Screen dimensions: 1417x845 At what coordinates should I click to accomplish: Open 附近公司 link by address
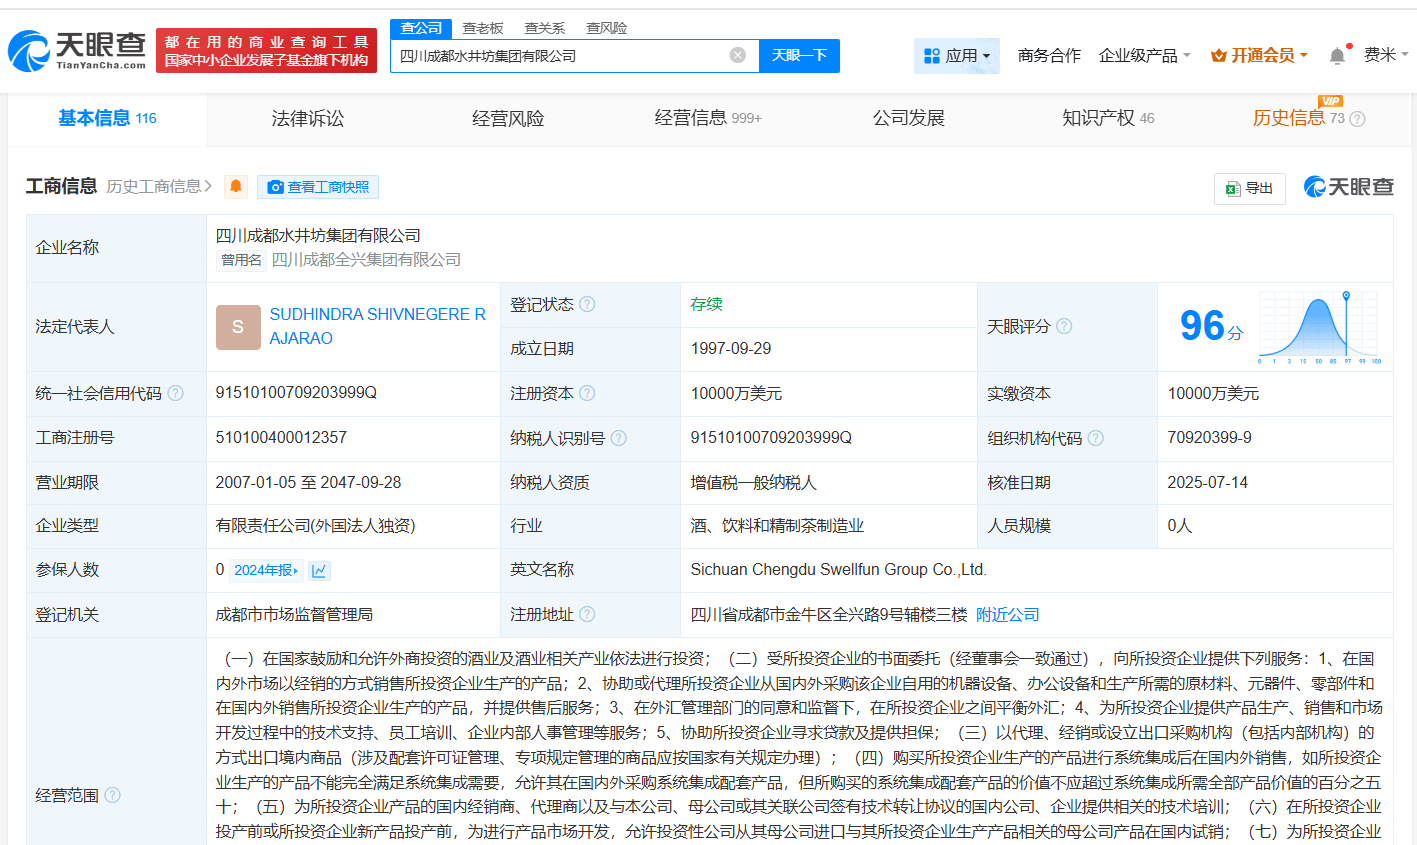click(1008, 614)
